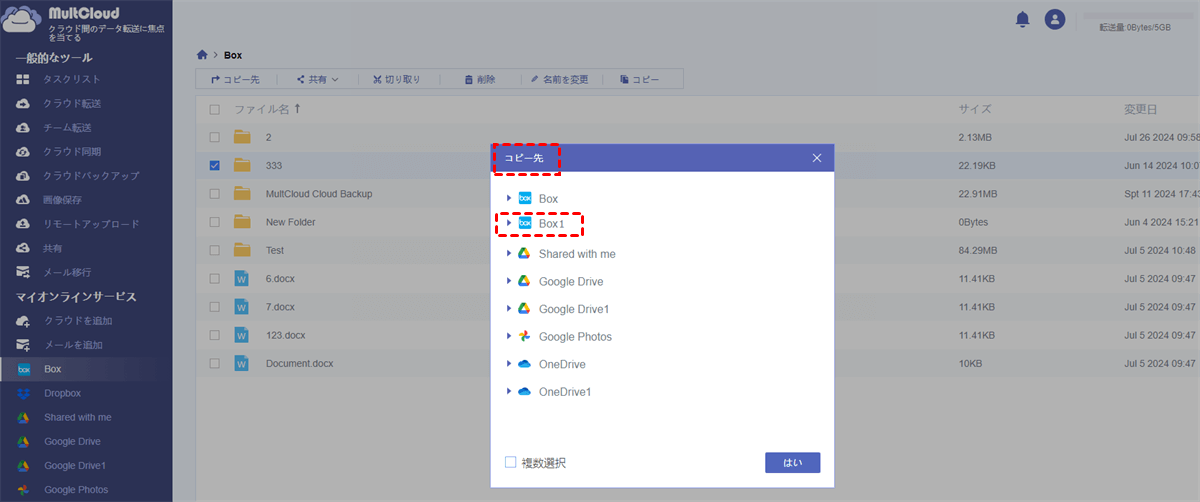
Task: Select Box1 as copy destination
Action: click(x=552, y=224)
